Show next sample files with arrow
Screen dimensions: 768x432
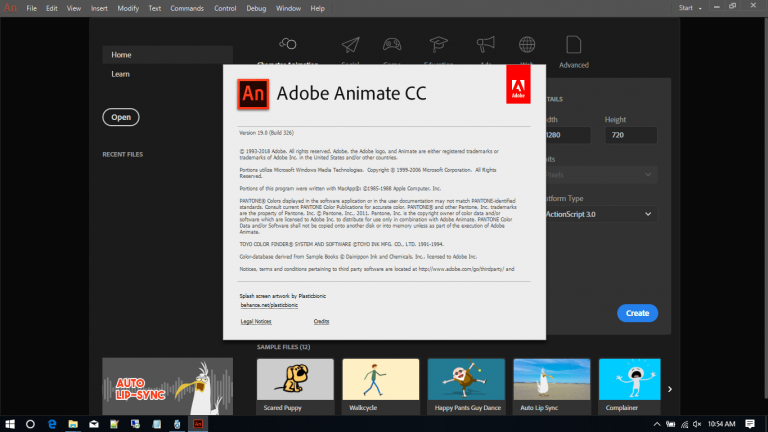[x=670, y=389]
